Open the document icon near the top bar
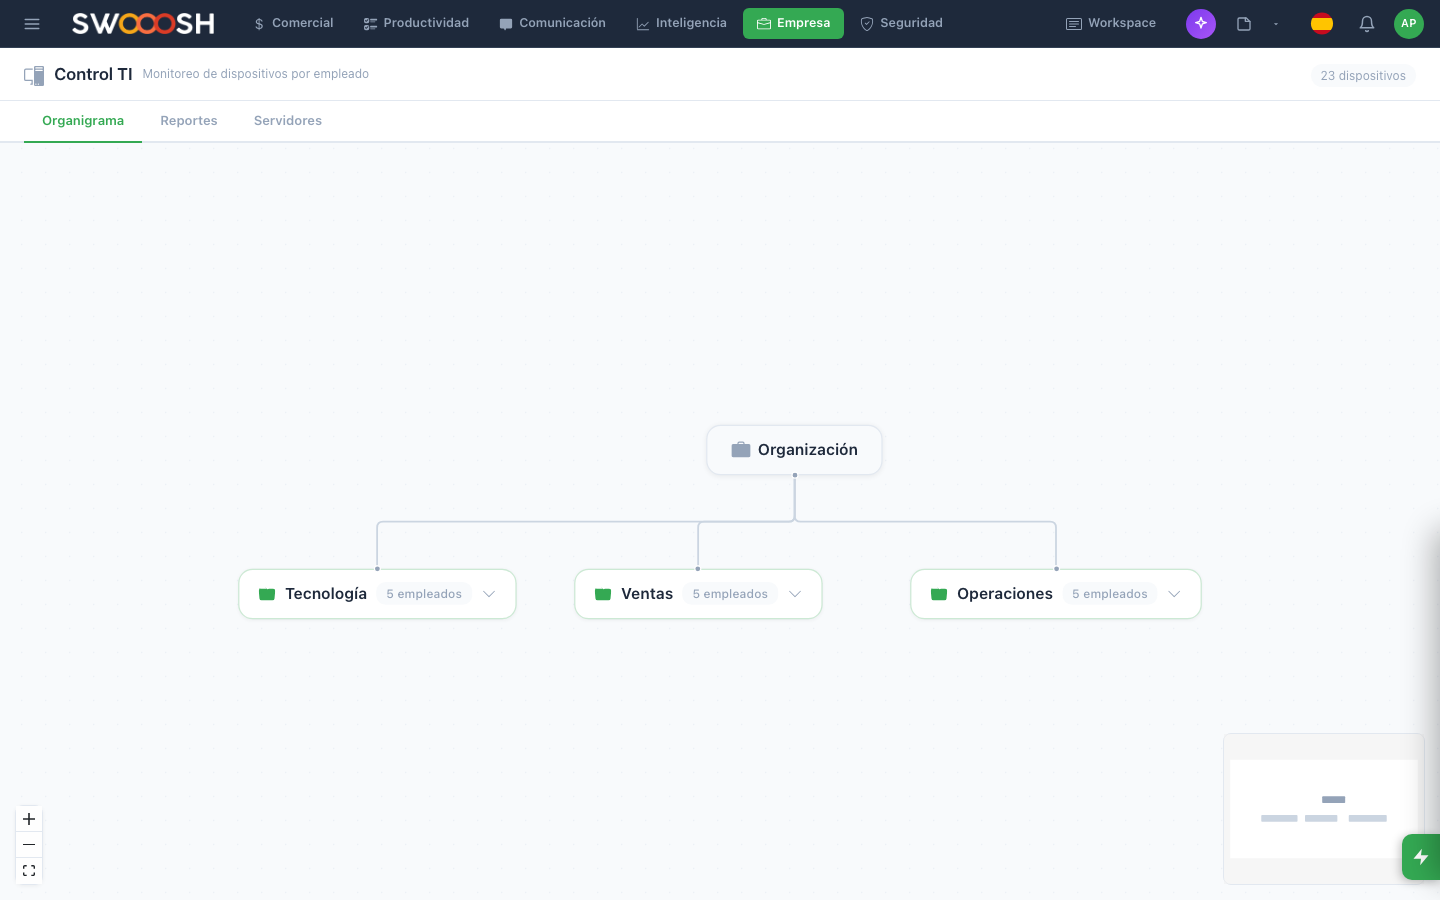 click(1243, 23)
